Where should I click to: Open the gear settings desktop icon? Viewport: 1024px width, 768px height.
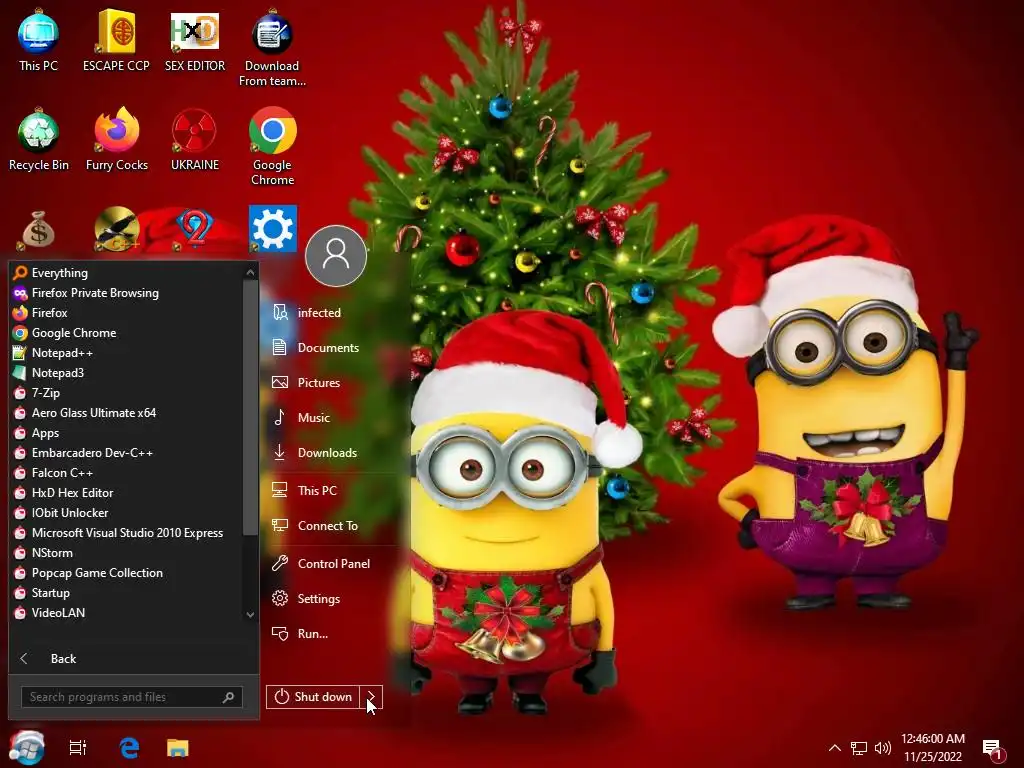coord(272,229)
